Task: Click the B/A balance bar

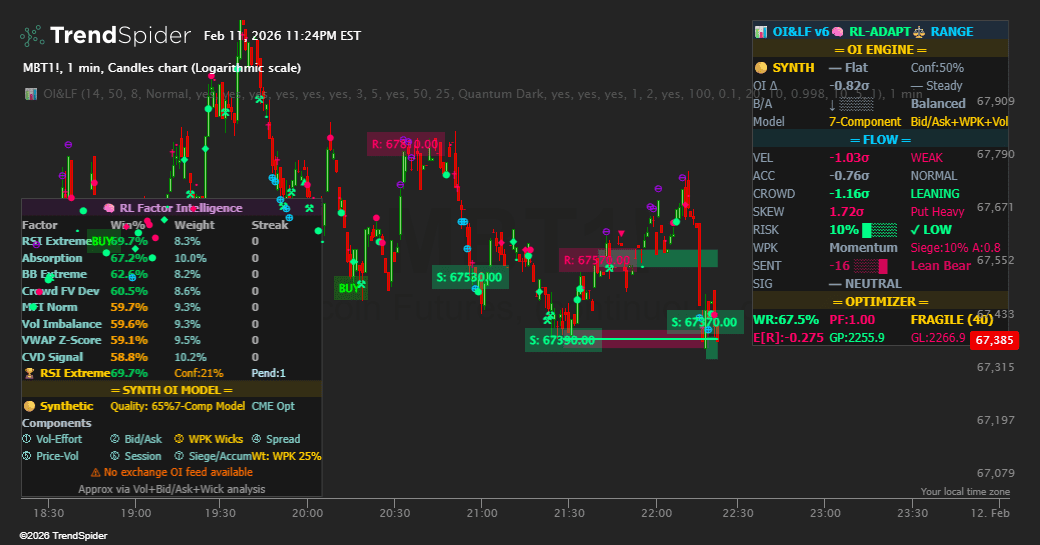Action: point(856,104)
